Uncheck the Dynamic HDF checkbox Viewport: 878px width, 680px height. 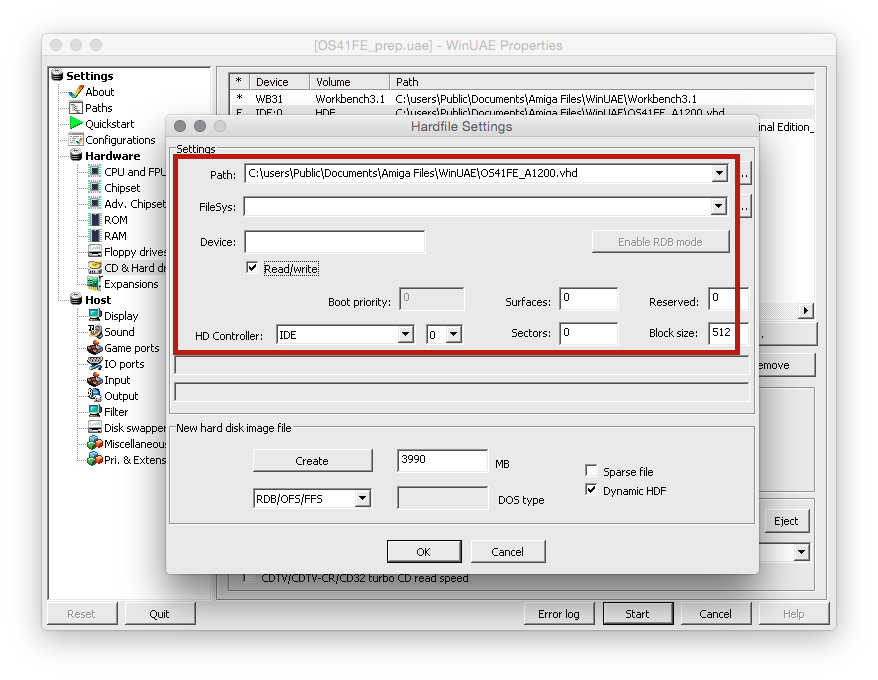tap(591, 490)
